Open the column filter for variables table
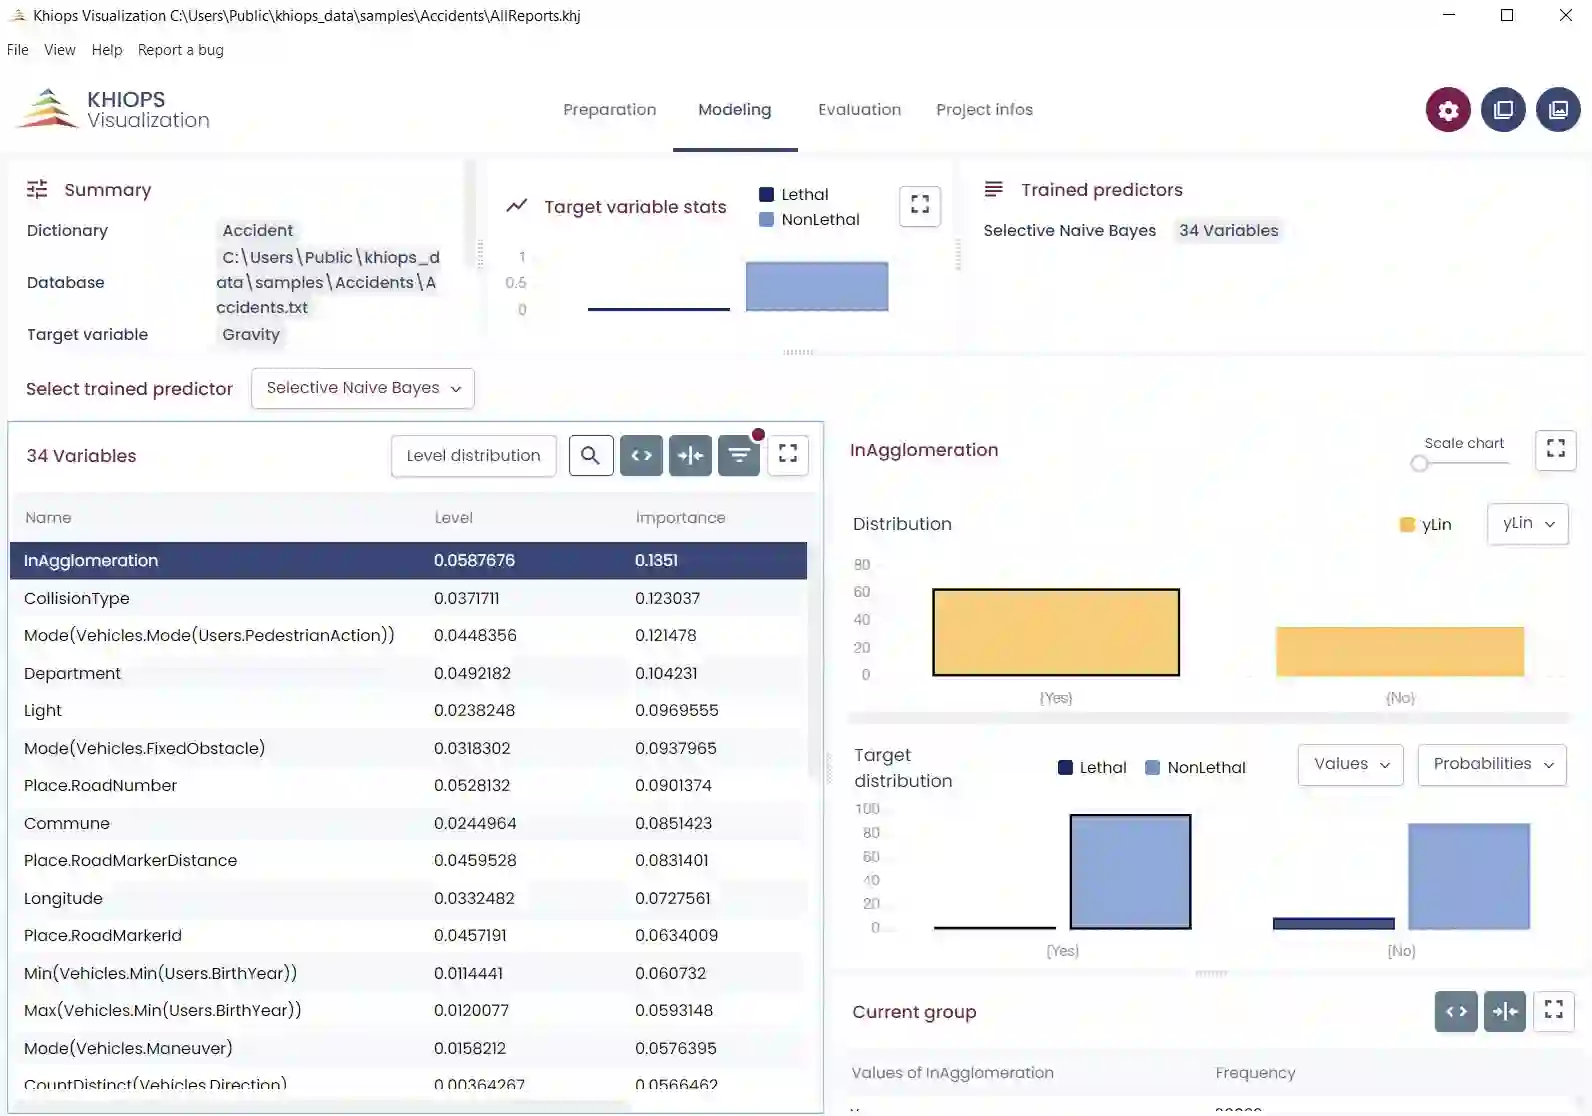Screen dimensions: 1592x1116 click(739, 456)
